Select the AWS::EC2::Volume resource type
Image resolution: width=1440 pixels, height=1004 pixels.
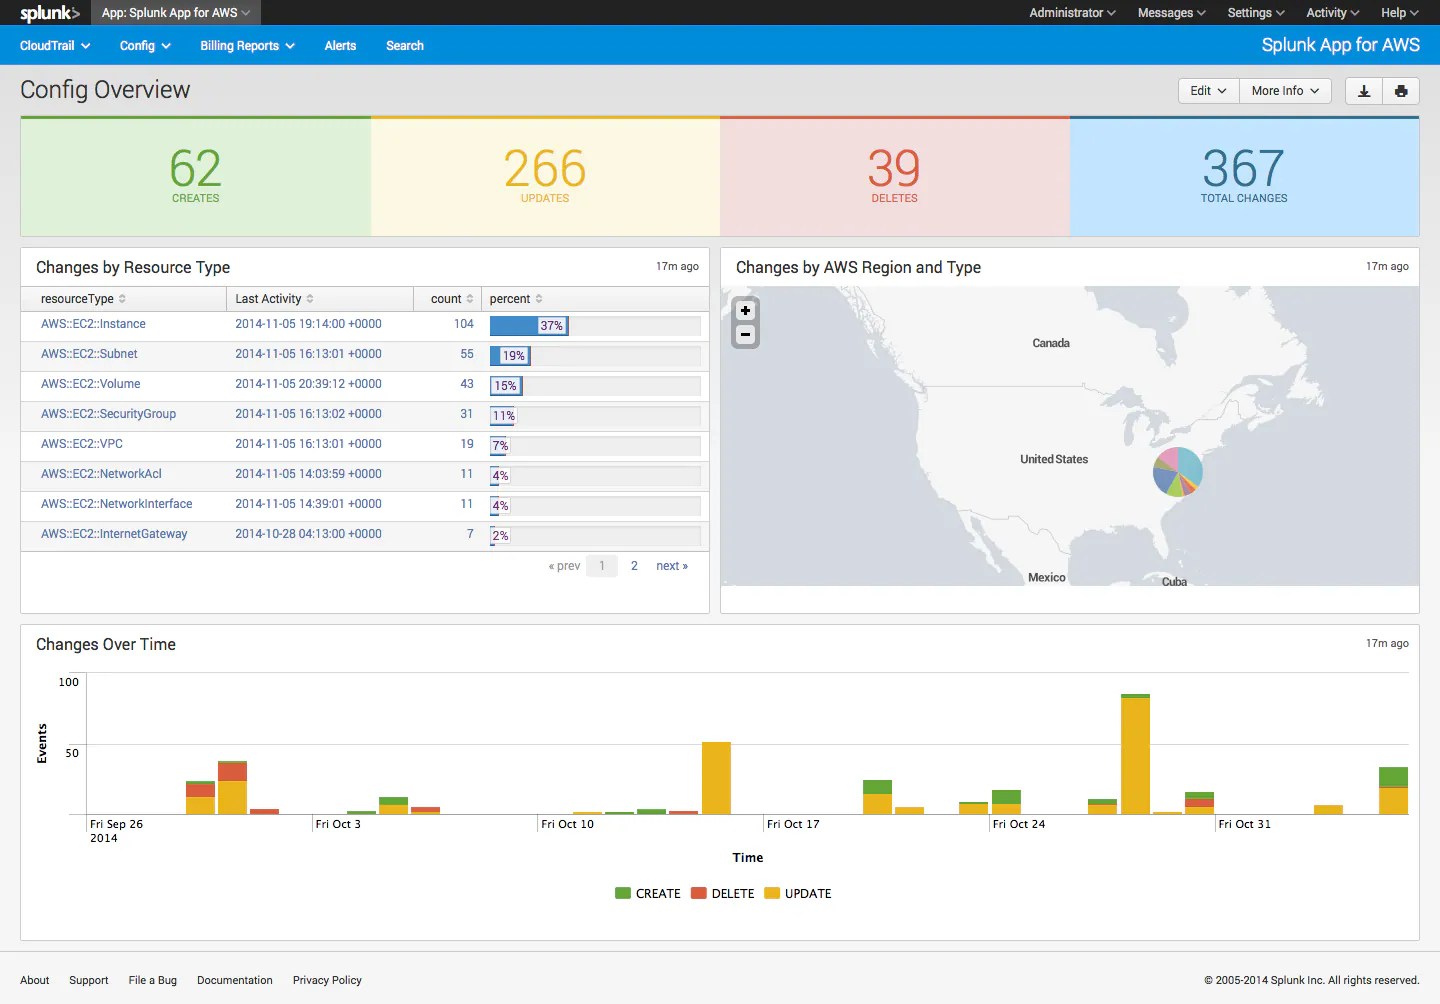coord(90,384)
